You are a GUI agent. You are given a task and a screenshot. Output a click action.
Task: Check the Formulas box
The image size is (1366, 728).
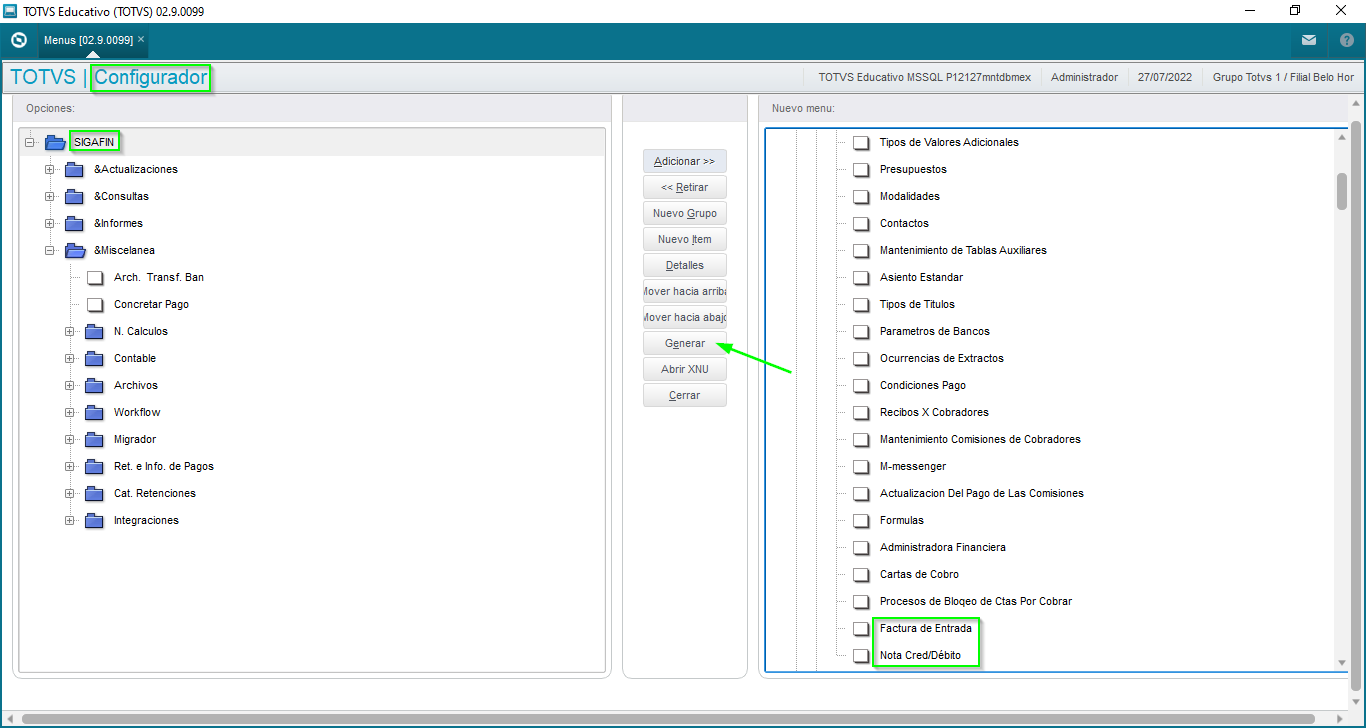[x=861, y=520]
